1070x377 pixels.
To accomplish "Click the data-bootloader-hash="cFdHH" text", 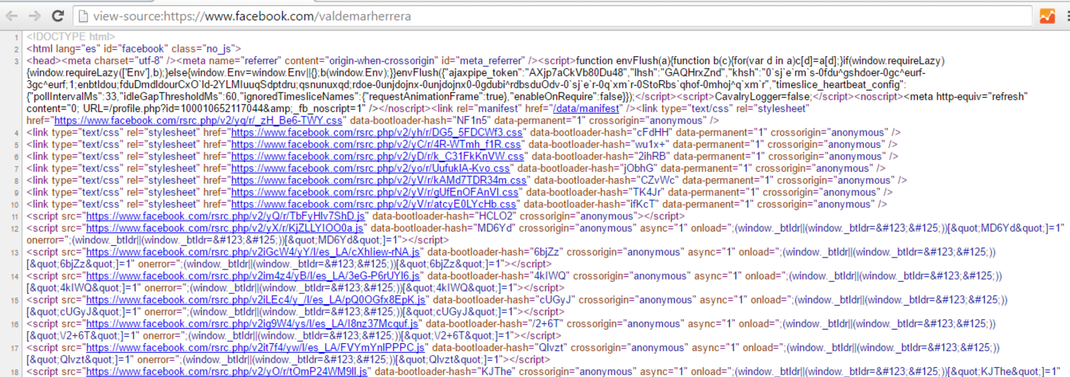I will click(597, 132).
